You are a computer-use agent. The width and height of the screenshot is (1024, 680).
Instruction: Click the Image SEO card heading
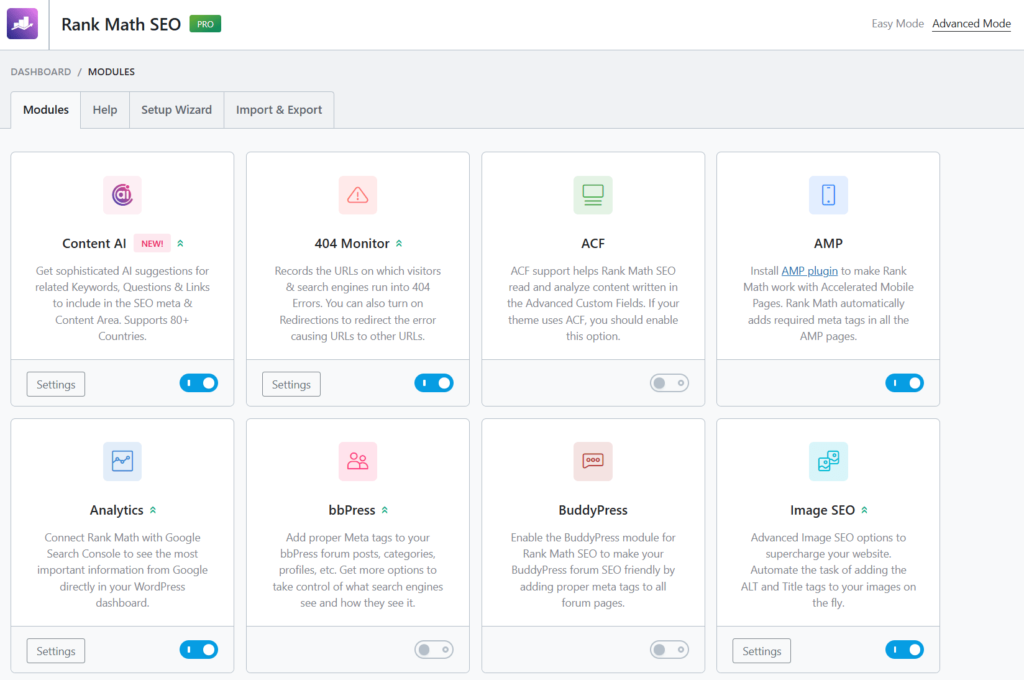(822, 510)
